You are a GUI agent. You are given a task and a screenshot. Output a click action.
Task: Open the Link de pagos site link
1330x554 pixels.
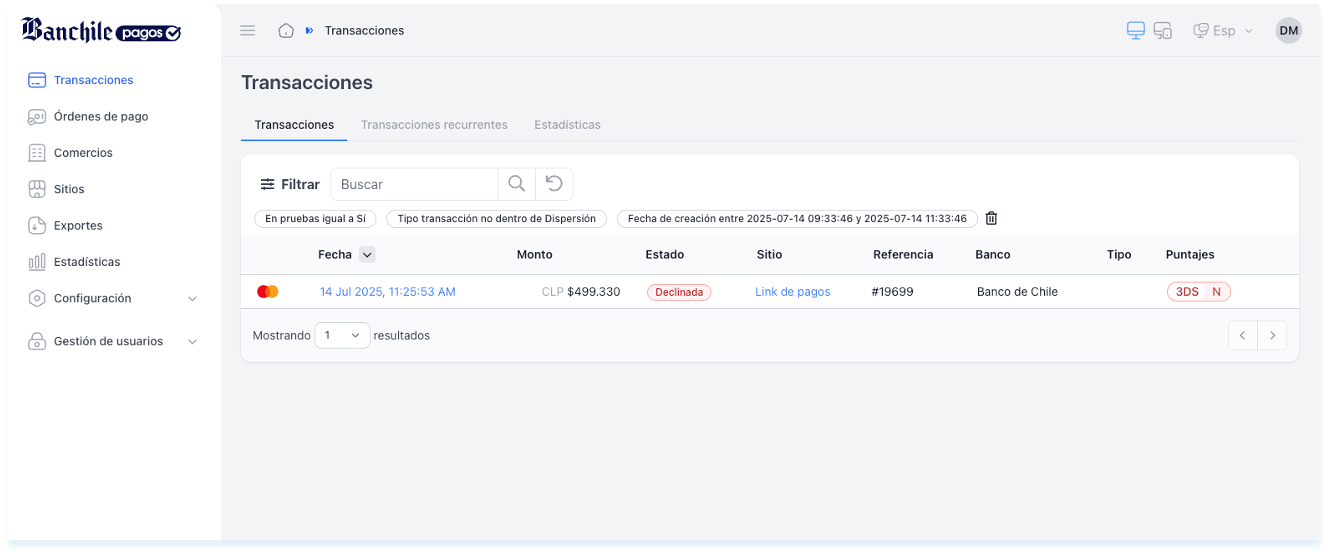click(793, 292)
